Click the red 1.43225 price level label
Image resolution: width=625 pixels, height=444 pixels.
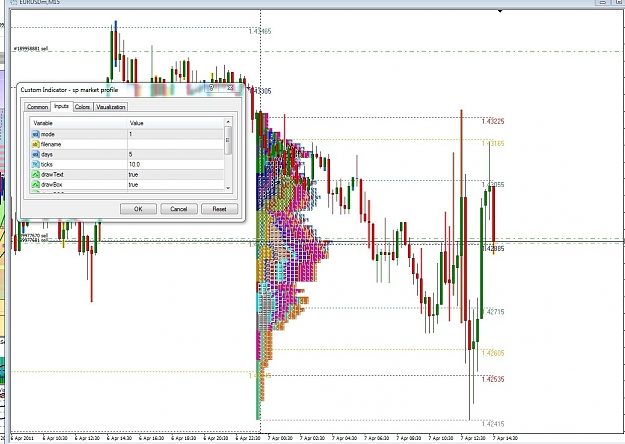coord(493,121)
